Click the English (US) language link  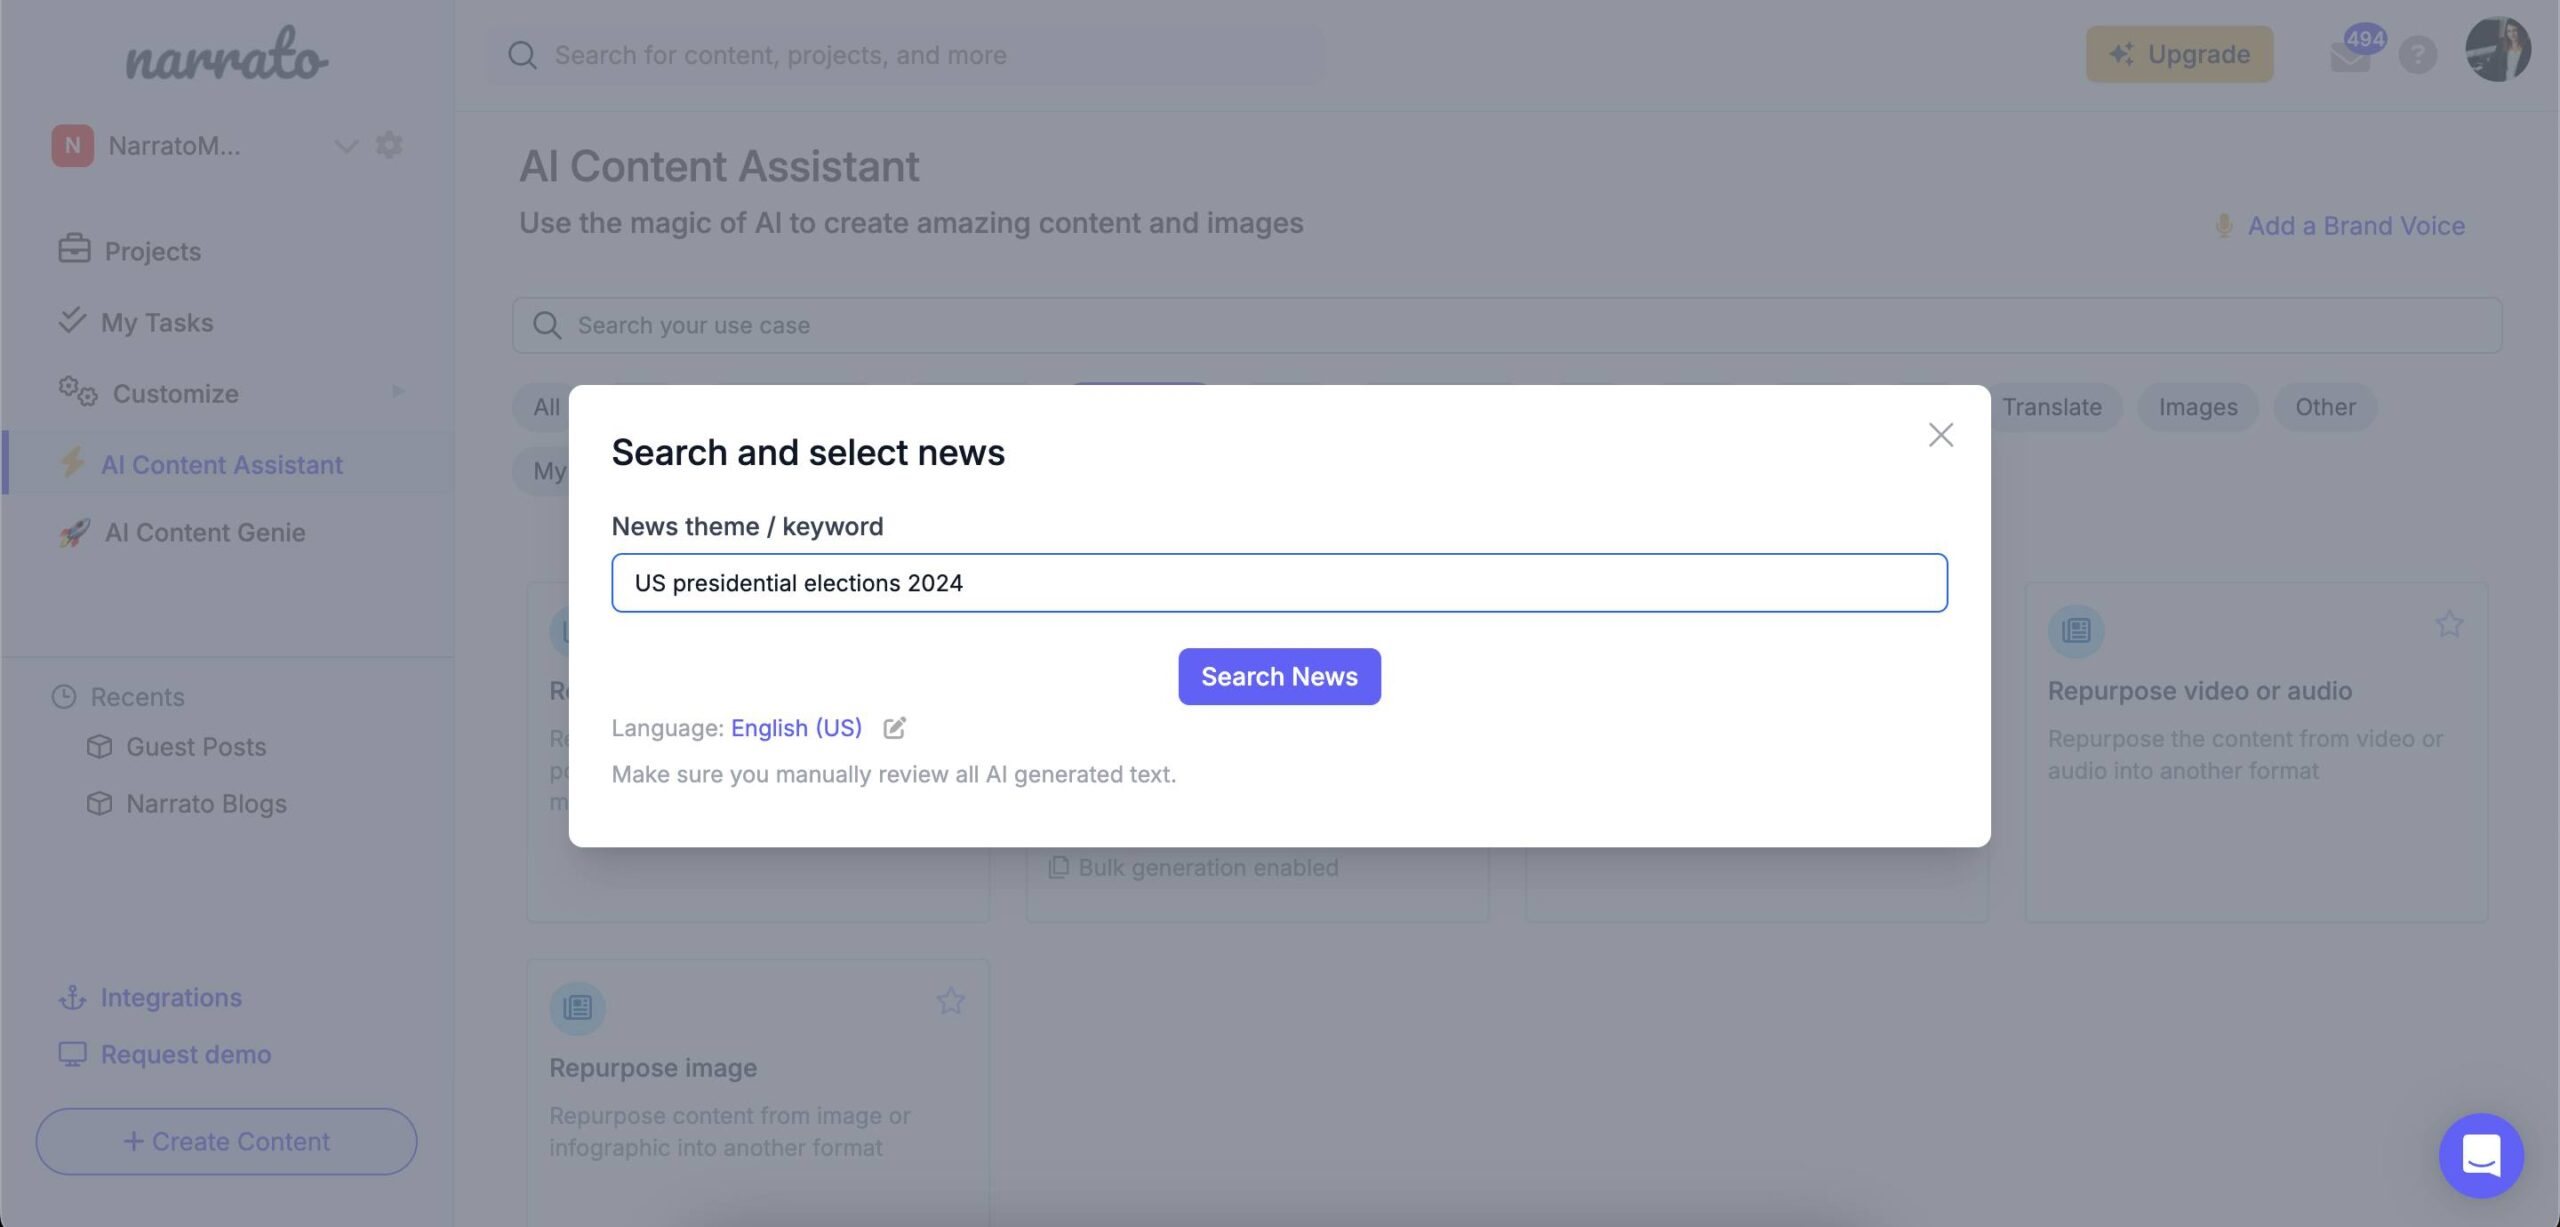tap(797, 726)
